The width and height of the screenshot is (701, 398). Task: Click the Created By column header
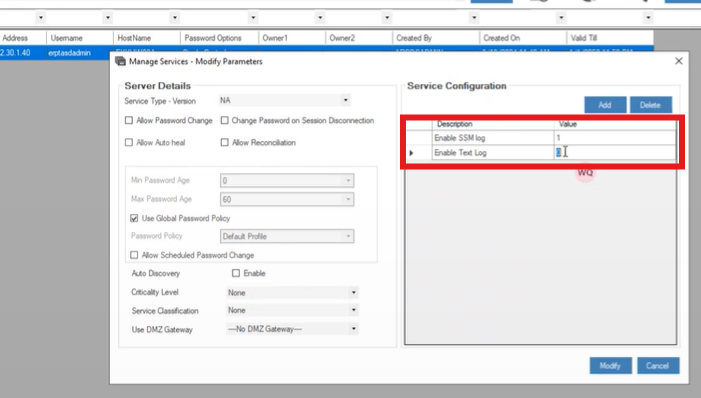point(436,38)
